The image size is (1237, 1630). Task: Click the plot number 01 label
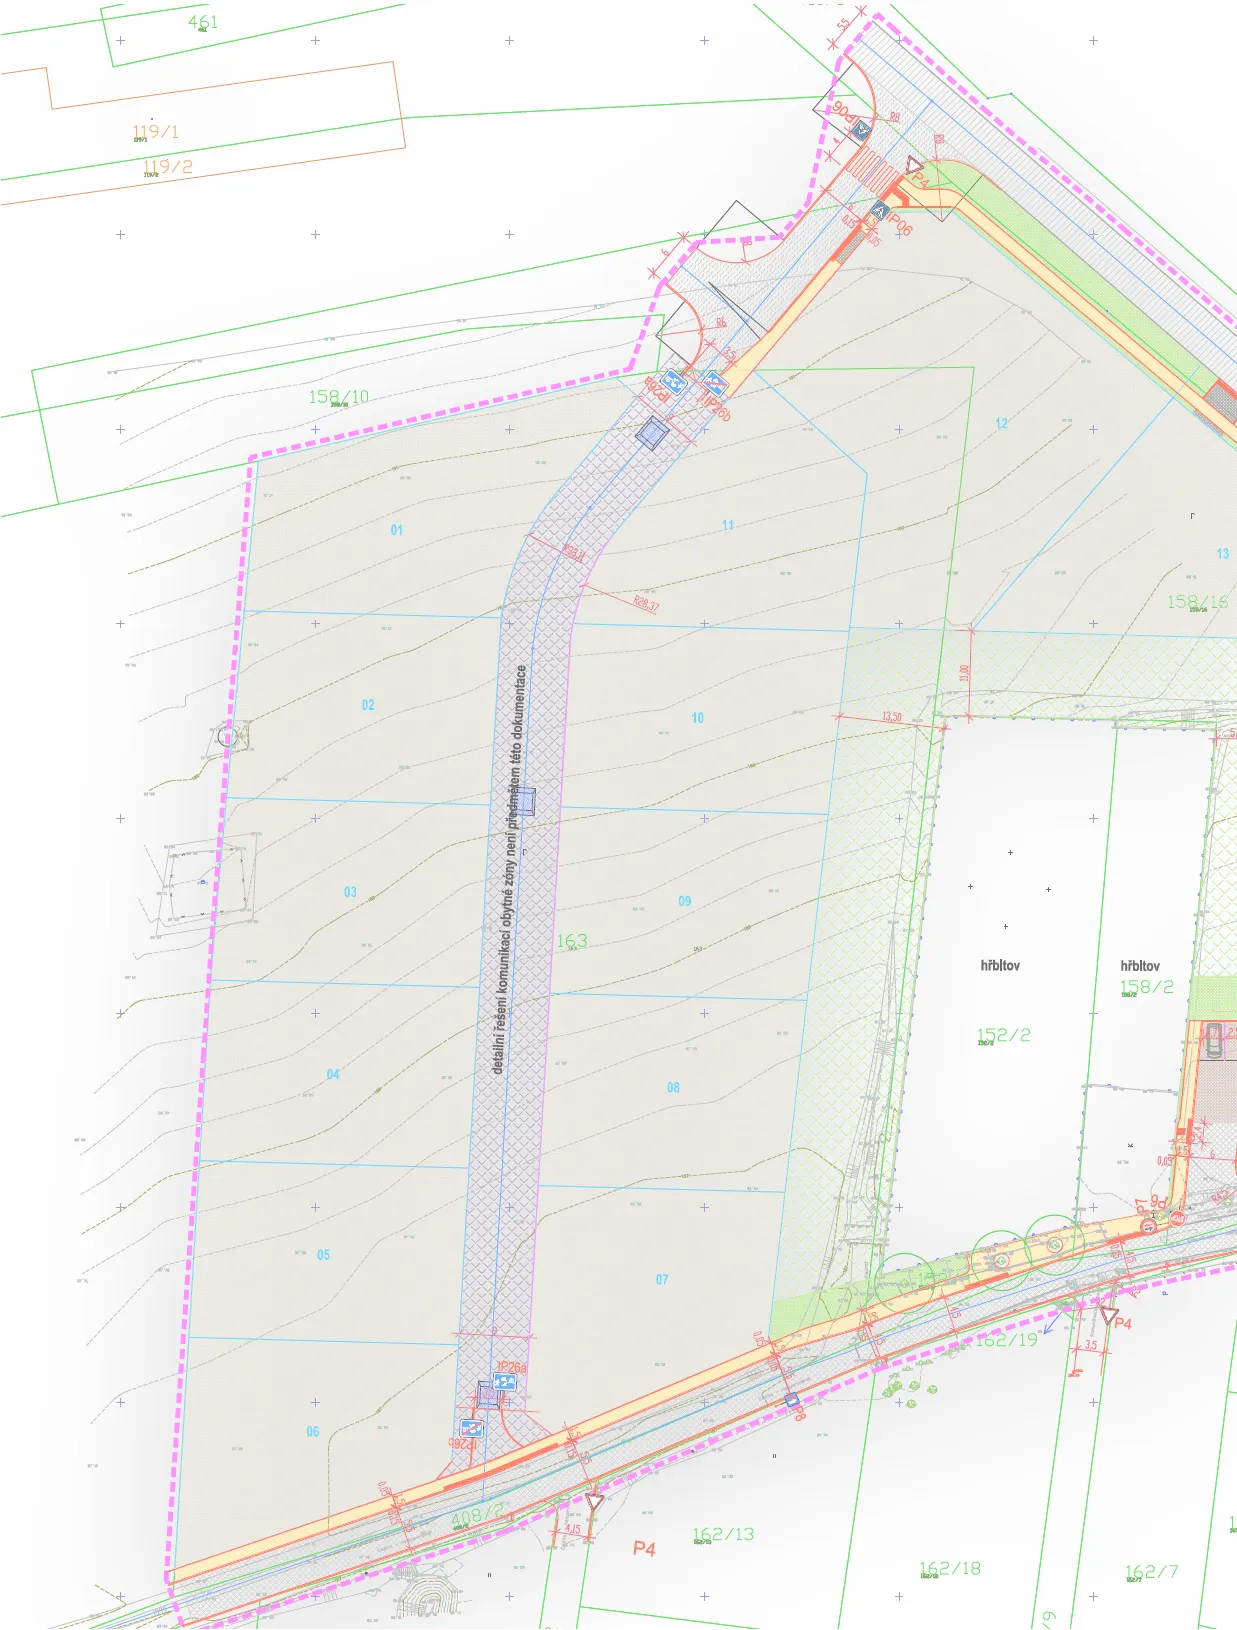pos(397,529)
